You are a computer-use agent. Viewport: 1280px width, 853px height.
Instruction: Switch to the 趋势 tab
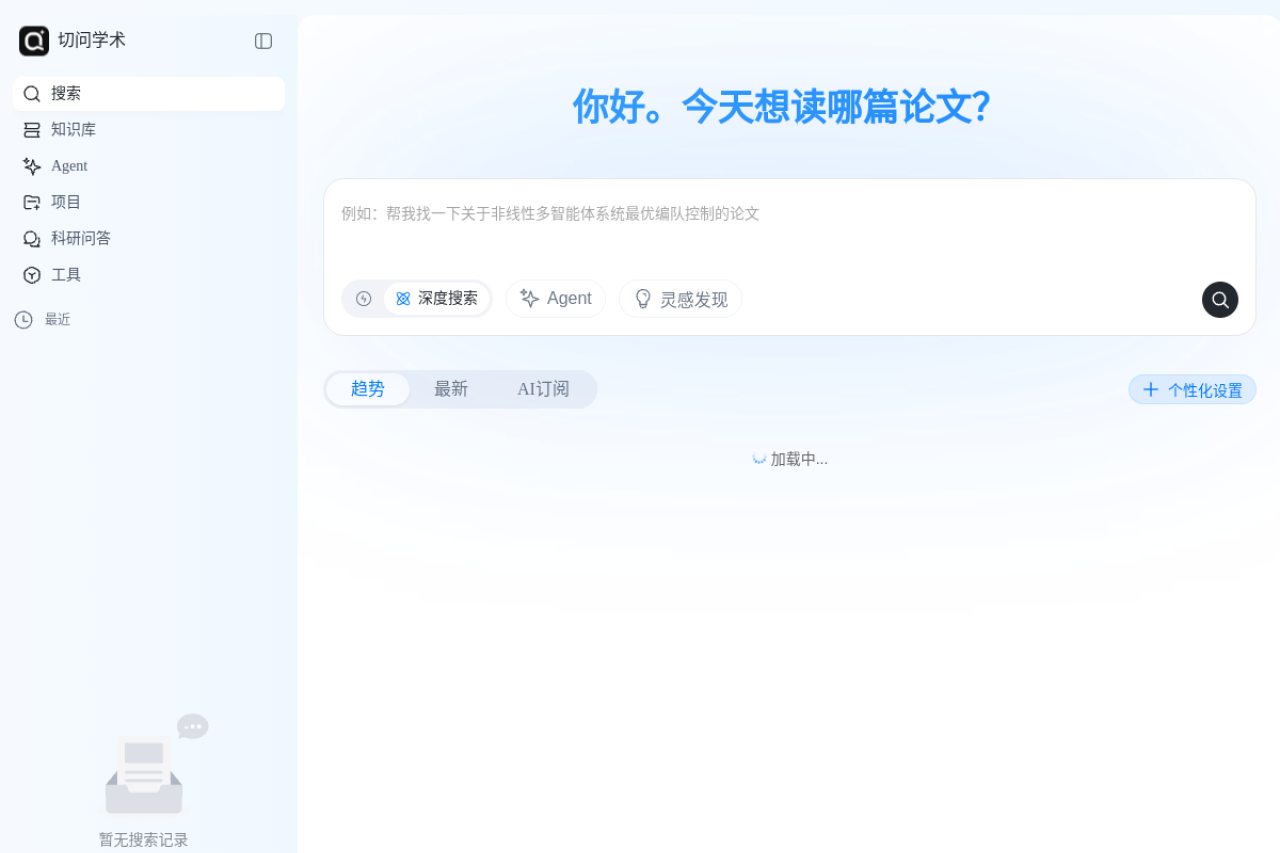pyautogui.click(x=368, y=389)
